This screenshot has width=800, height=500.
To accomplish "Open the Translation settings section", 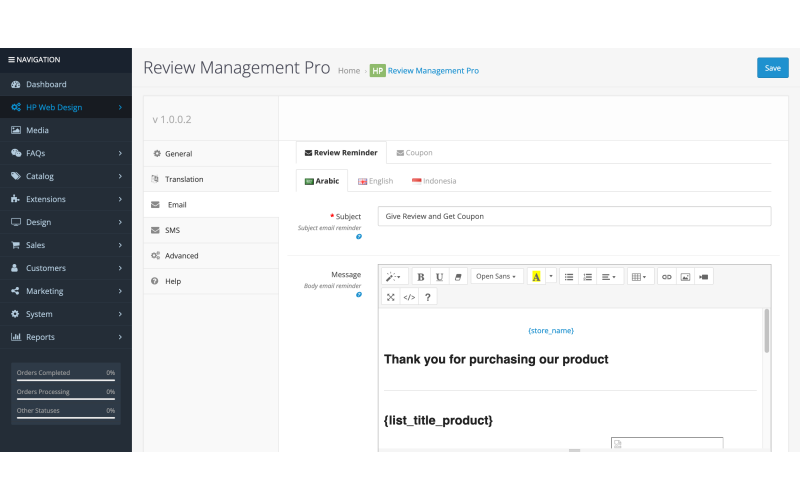I will pyautogui.click(x=211, y=179).
